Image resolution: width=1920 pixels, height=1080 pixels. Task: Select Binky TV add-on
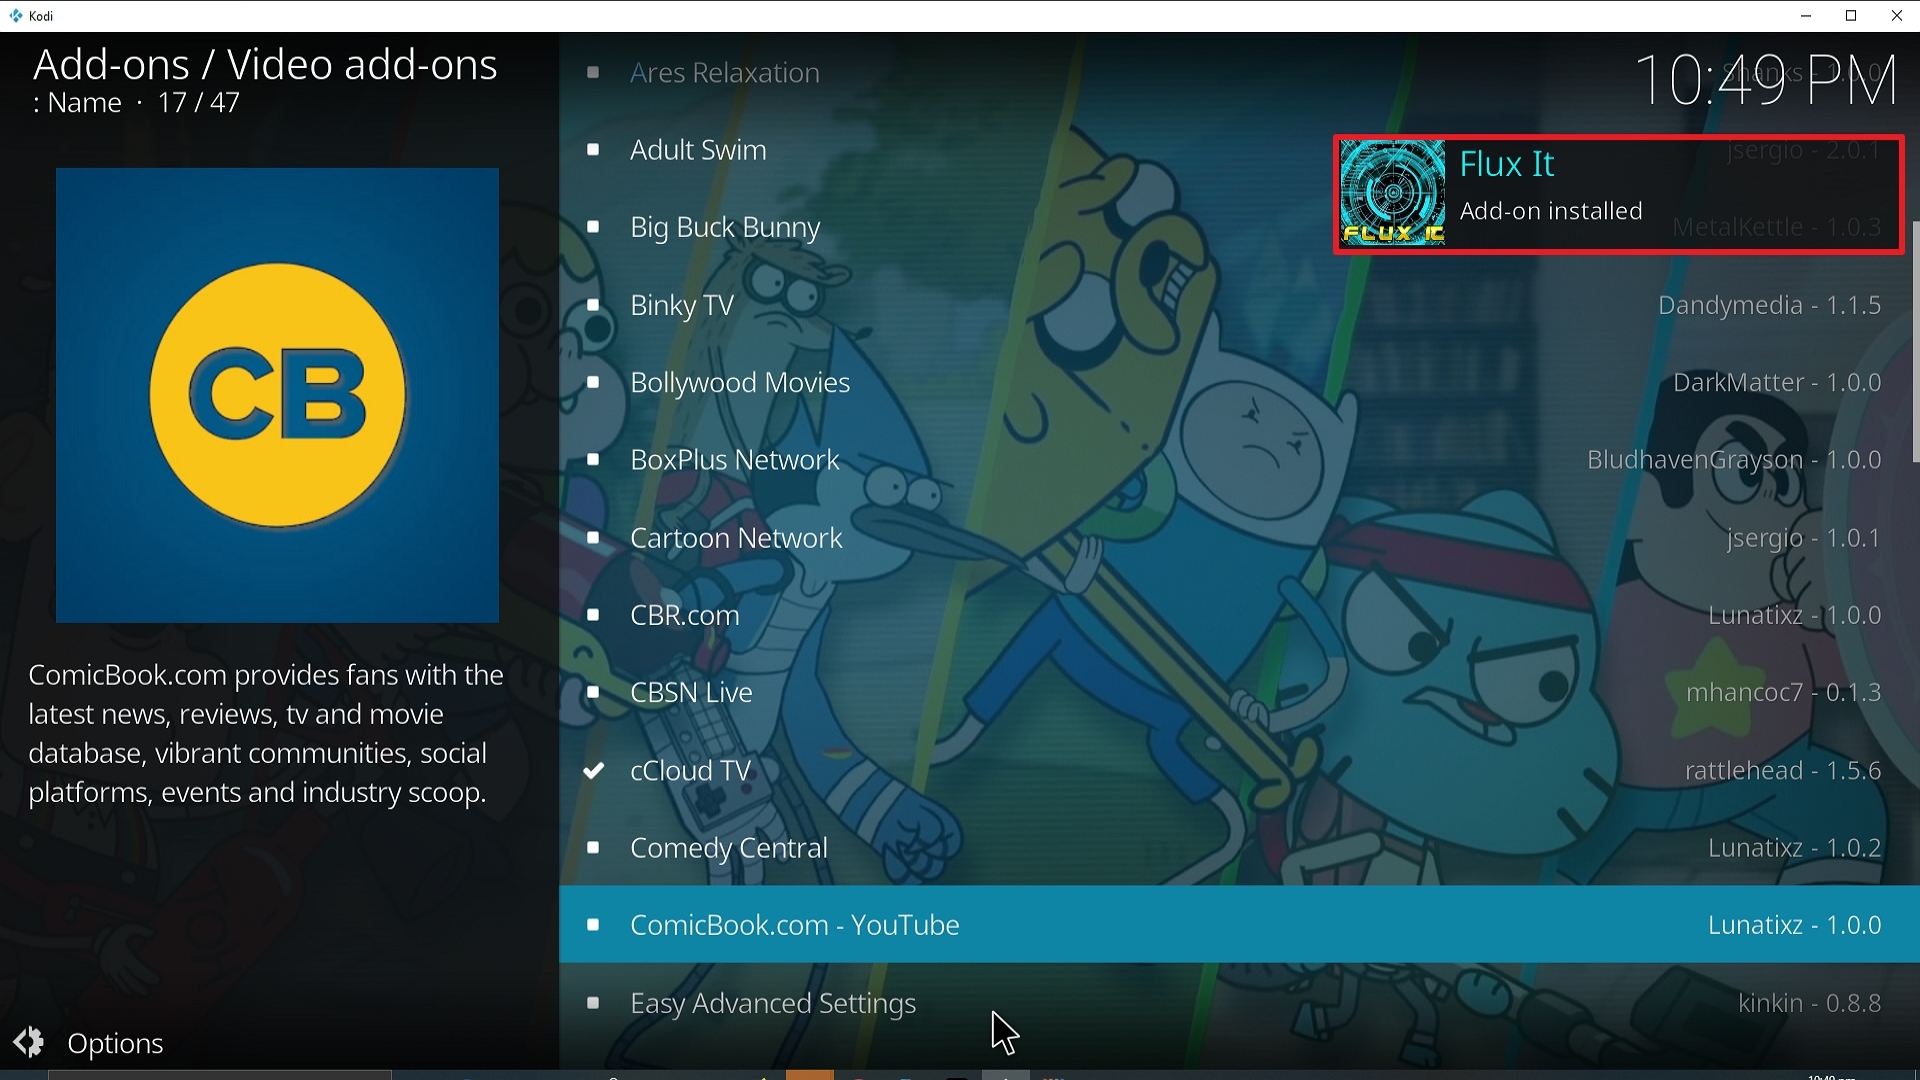(1239, 305)
